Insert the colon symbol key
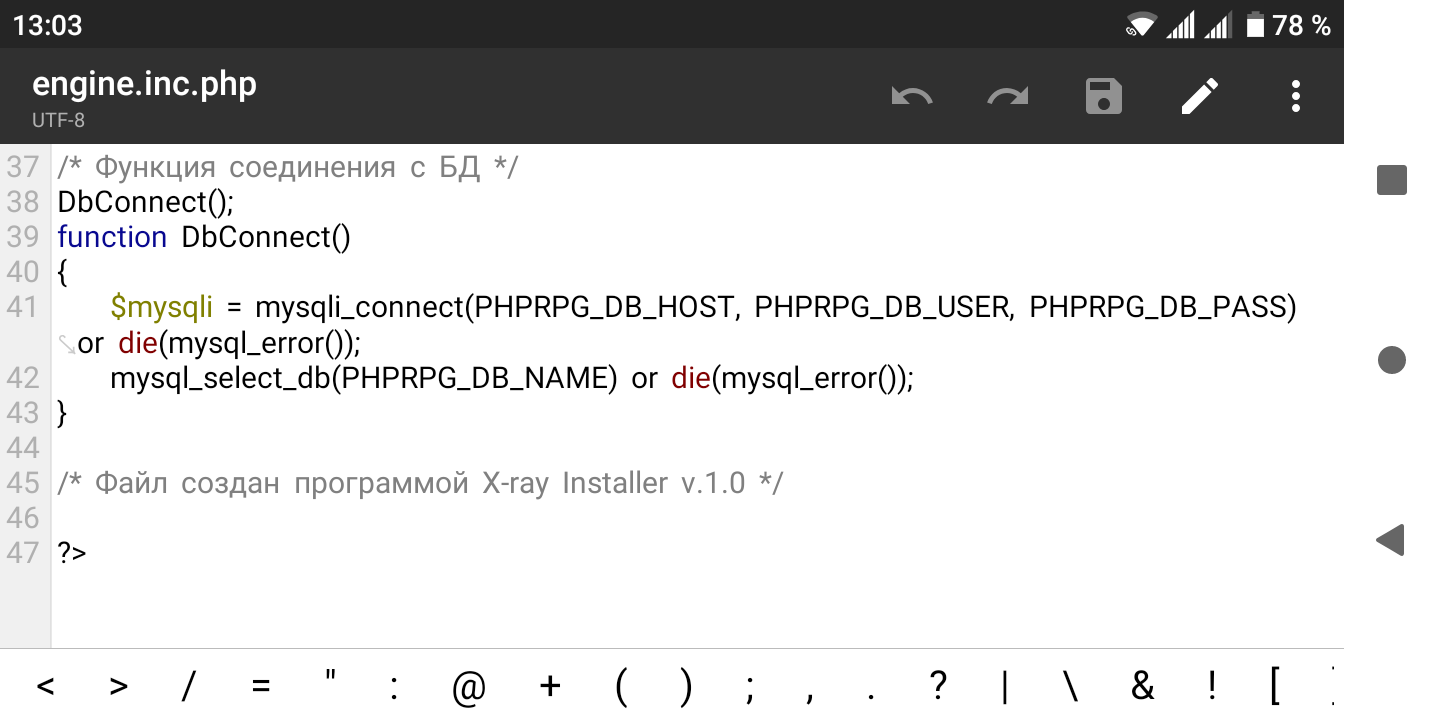1440x720 pixels. click(x=395, y=686)
